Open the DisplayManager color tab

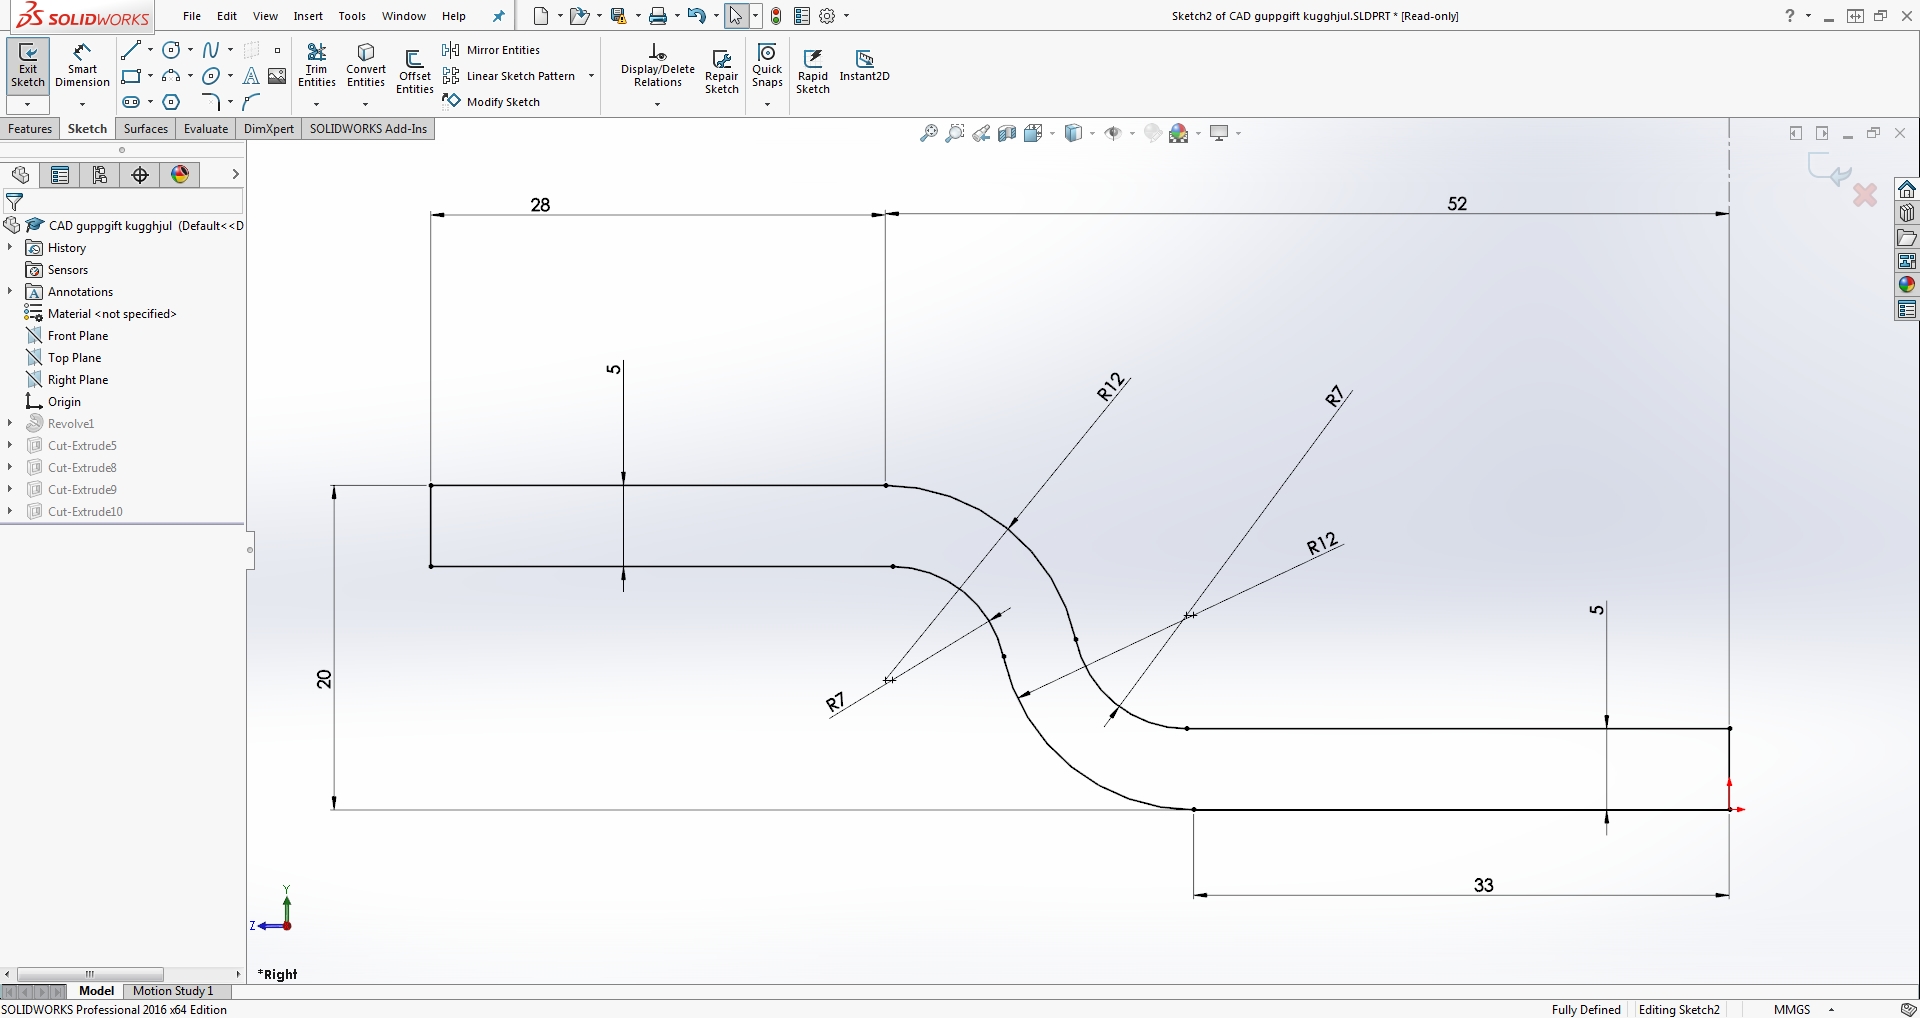point(180,175)
